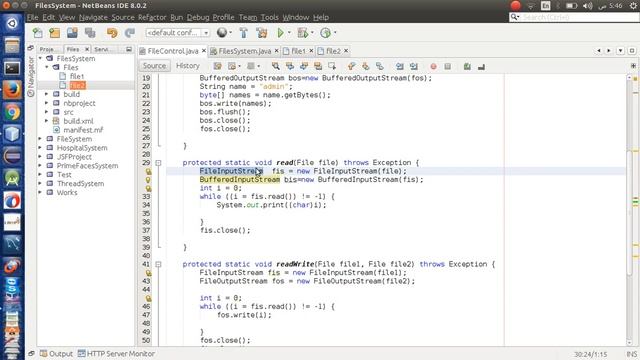Switch to file1 editor tab
The height and width of the screenshot is (360, 640).
(298, 51)
